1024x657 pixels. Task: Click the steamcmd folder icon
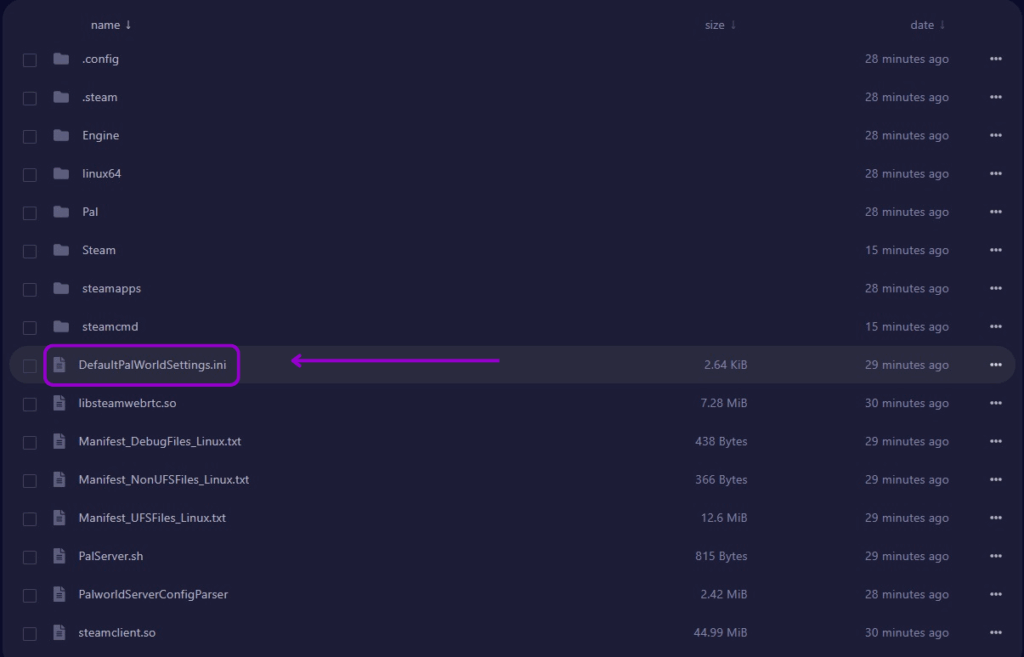click(61, 327)
